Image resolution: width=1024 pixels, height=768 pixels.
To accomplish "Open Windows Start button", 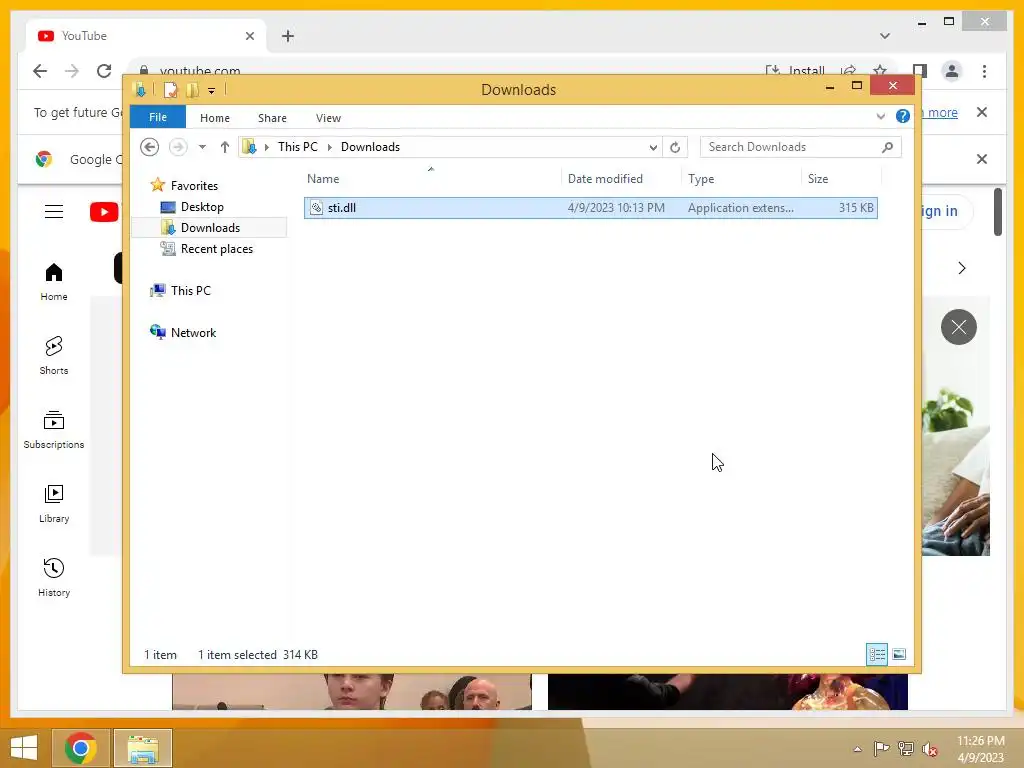I will coord(24,748).
